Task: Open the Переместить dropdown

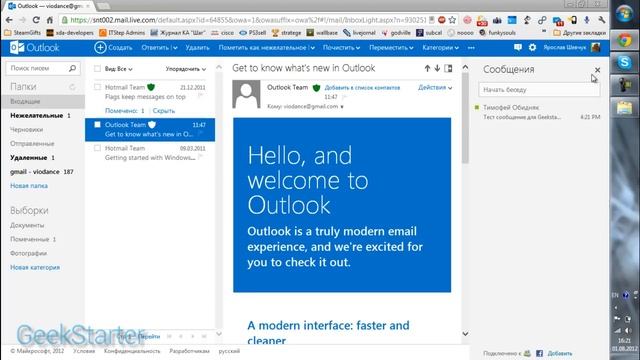Action: click(391, 48)
